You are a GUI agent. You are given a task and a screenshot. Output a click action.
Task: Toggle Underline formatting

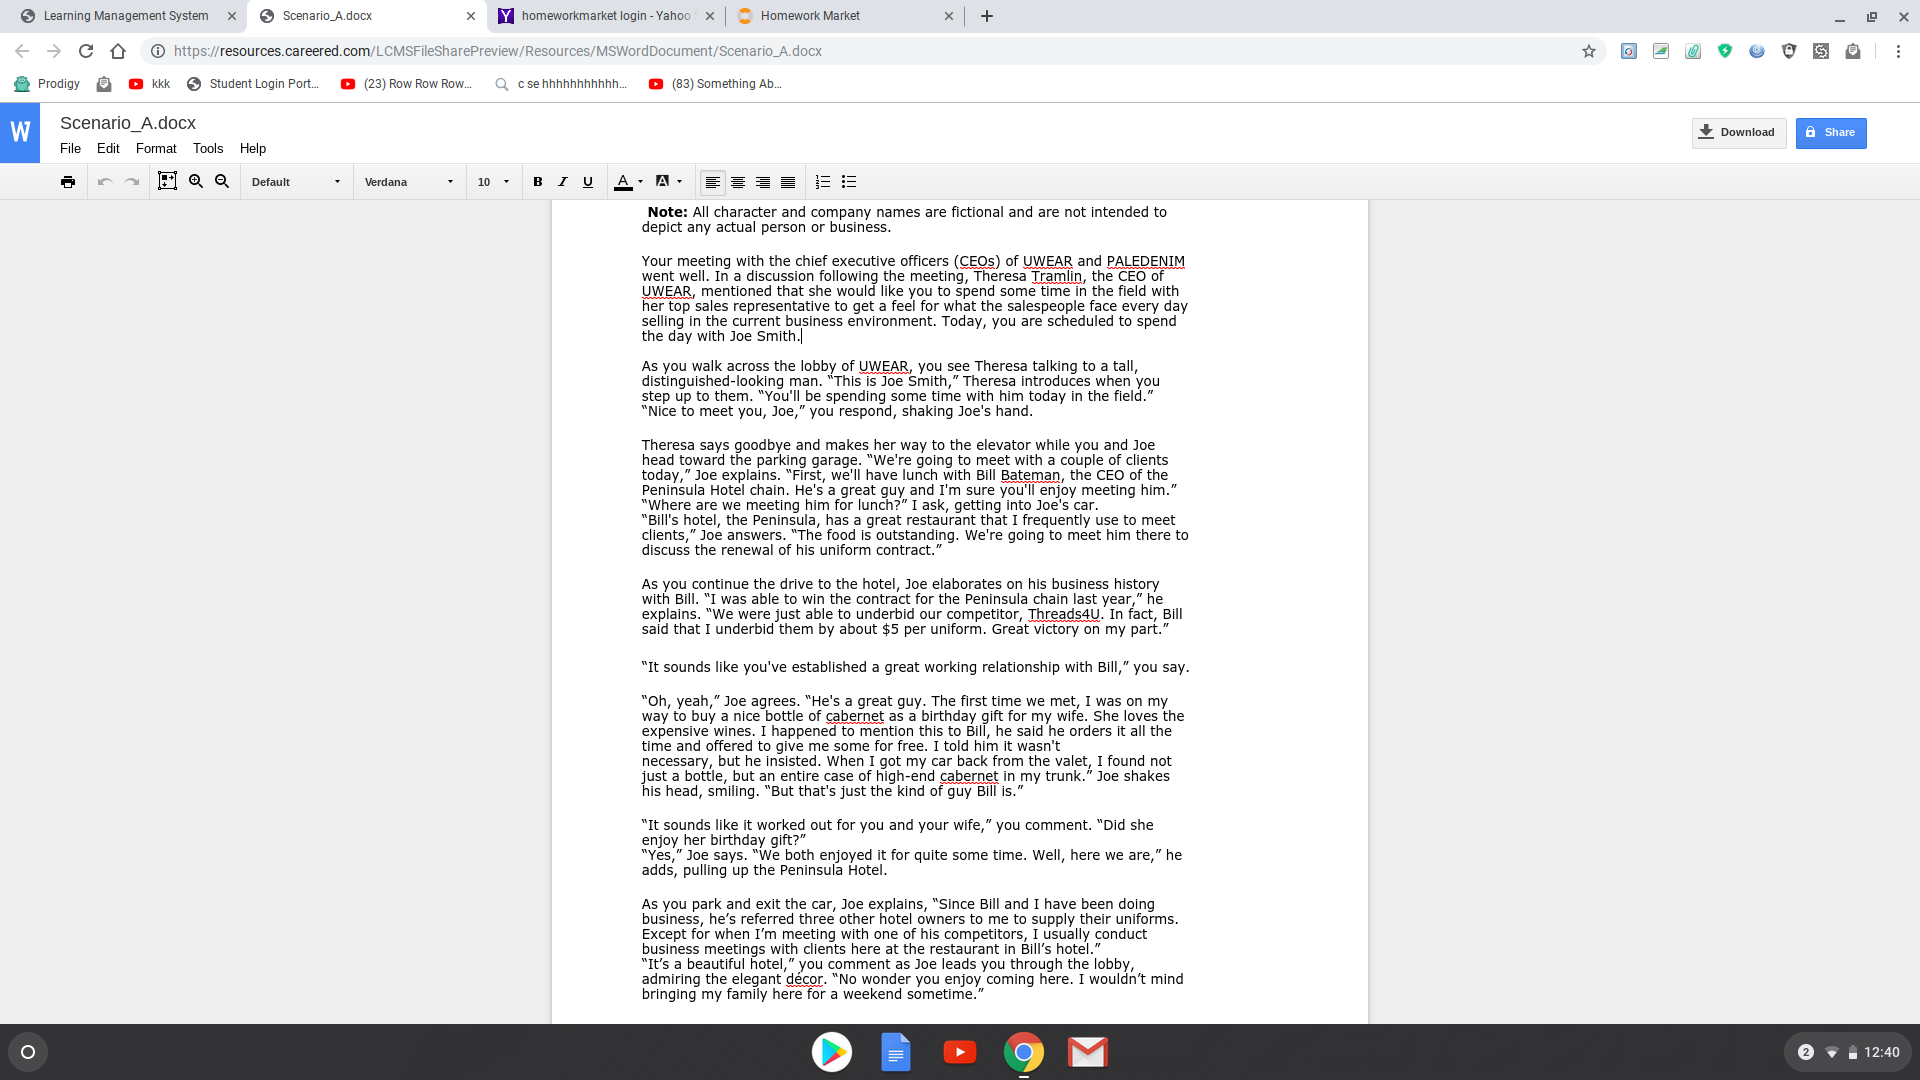pos(588,182)
